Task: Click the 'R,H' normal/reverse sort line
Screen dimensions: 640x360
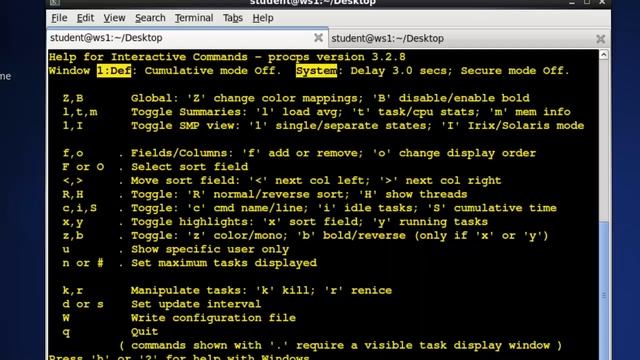Action: pos(264,194)
